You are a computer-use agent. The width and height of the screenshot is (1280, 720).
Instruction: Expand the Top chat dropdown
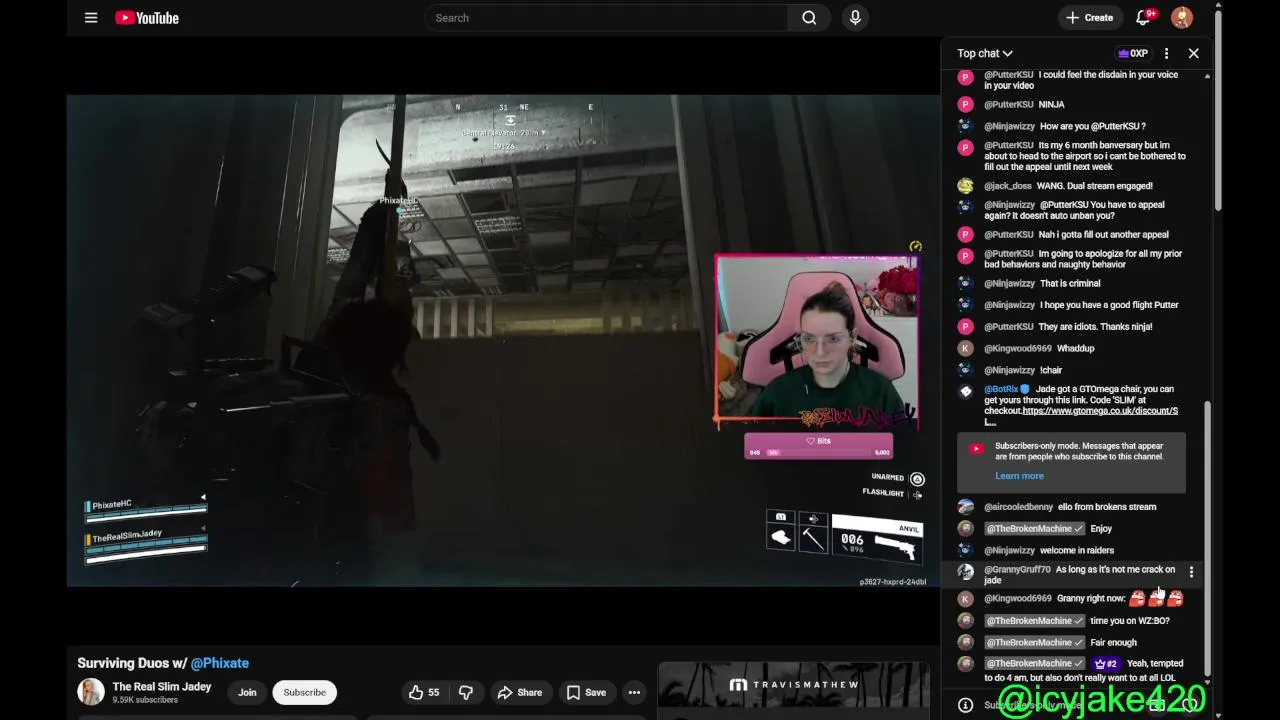(985, 53)
